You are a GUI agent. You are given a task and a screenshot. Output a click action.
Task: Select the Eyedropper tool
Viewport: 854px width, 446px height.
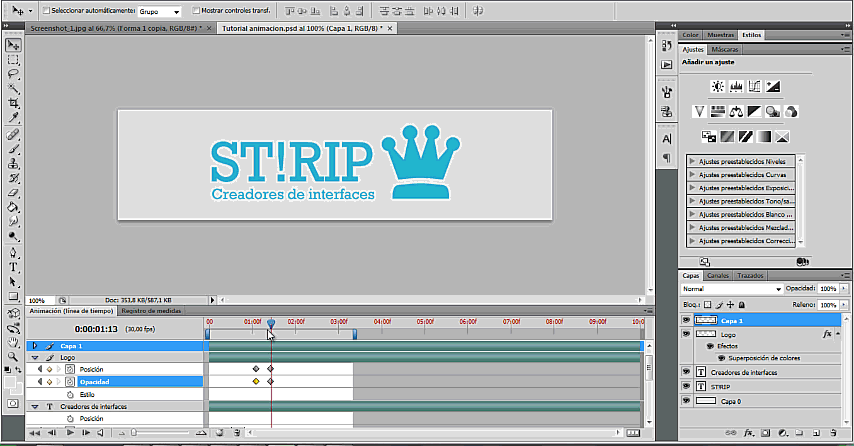click(13, 118)
